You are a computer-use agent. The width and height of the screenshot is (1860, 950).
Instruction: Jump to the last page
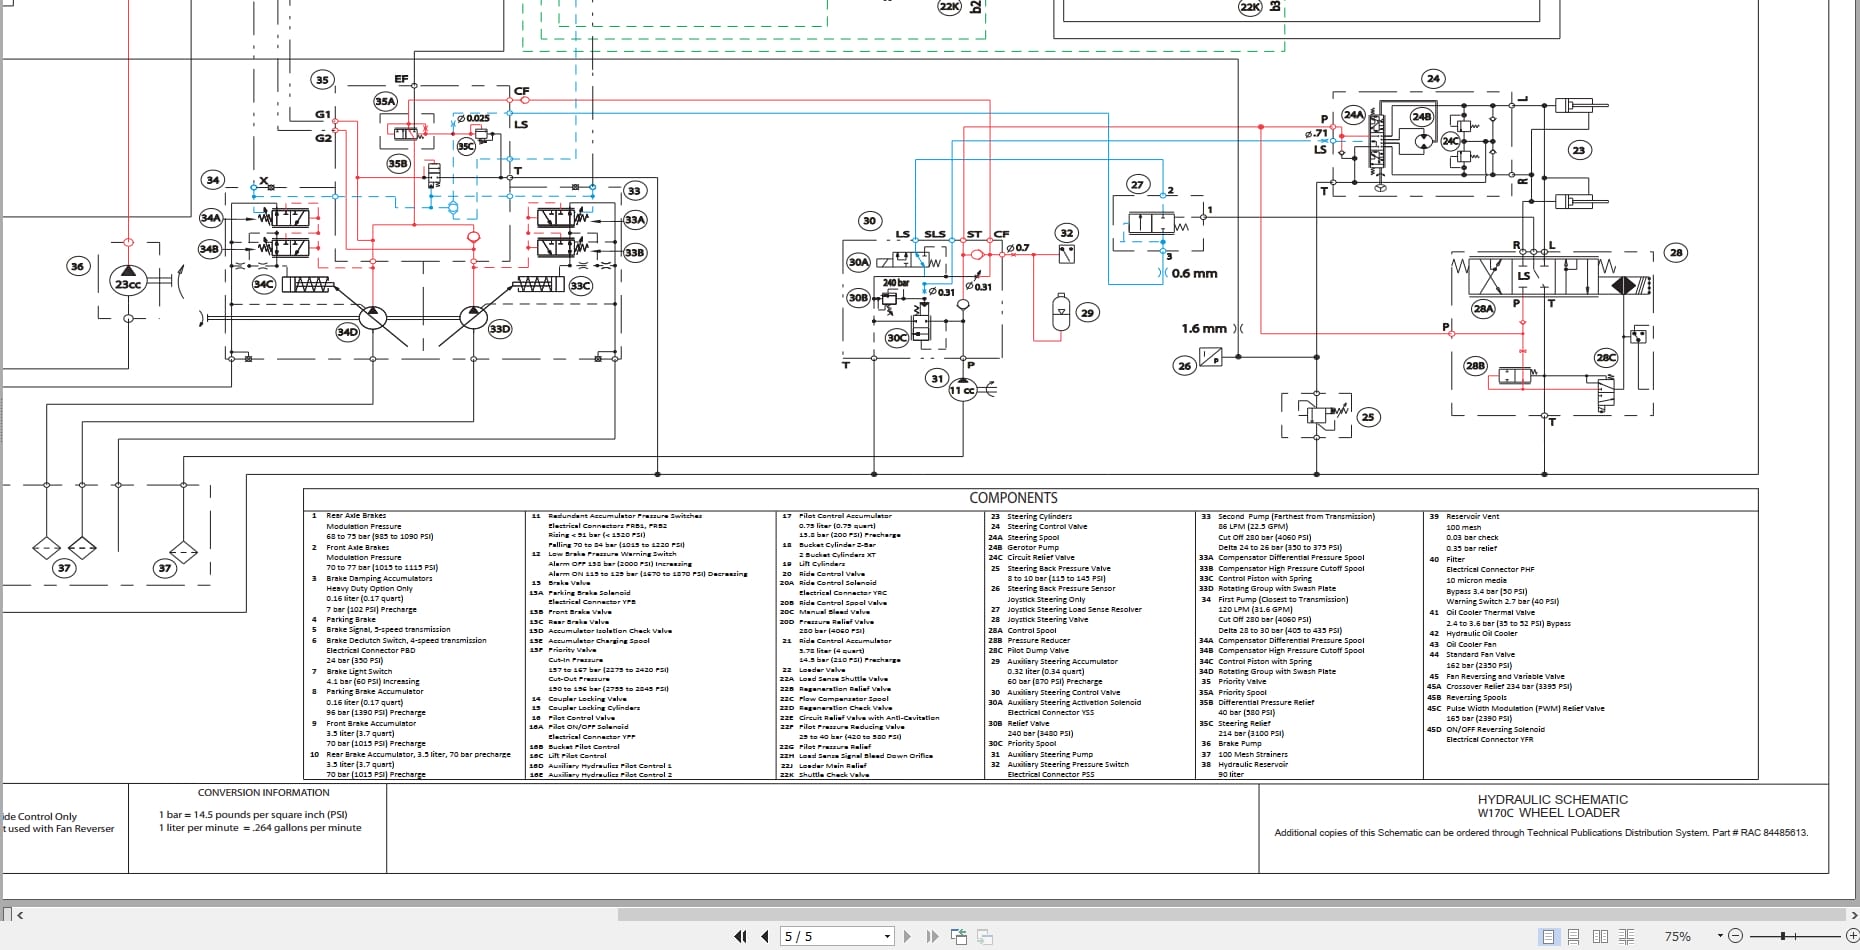(x=933, y=936)
